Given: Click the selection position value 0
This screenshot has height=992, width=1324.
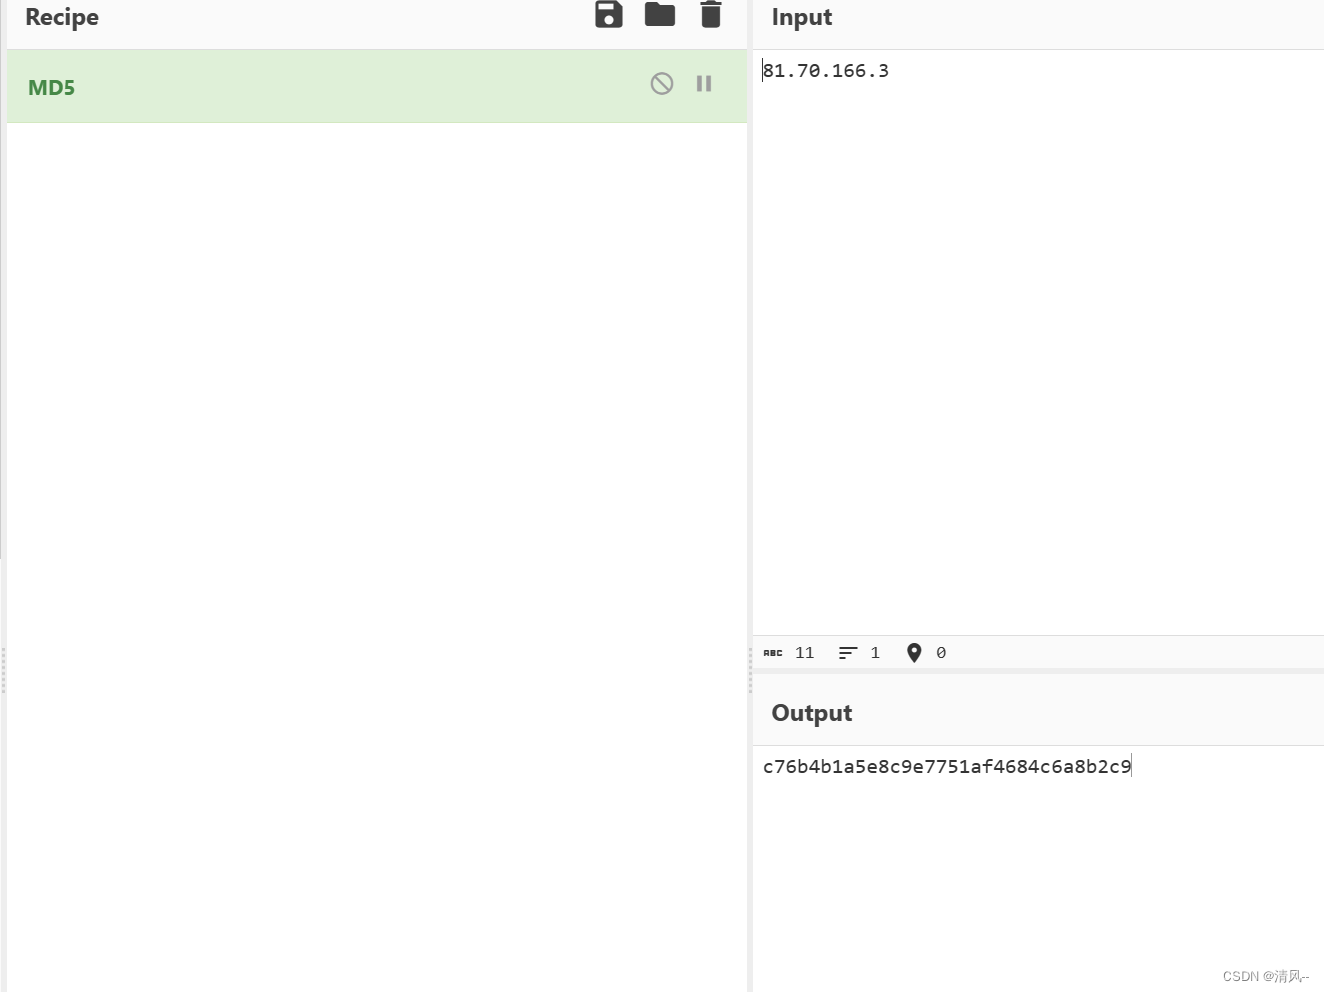Looking at the screenshot, I should point(941,653).
